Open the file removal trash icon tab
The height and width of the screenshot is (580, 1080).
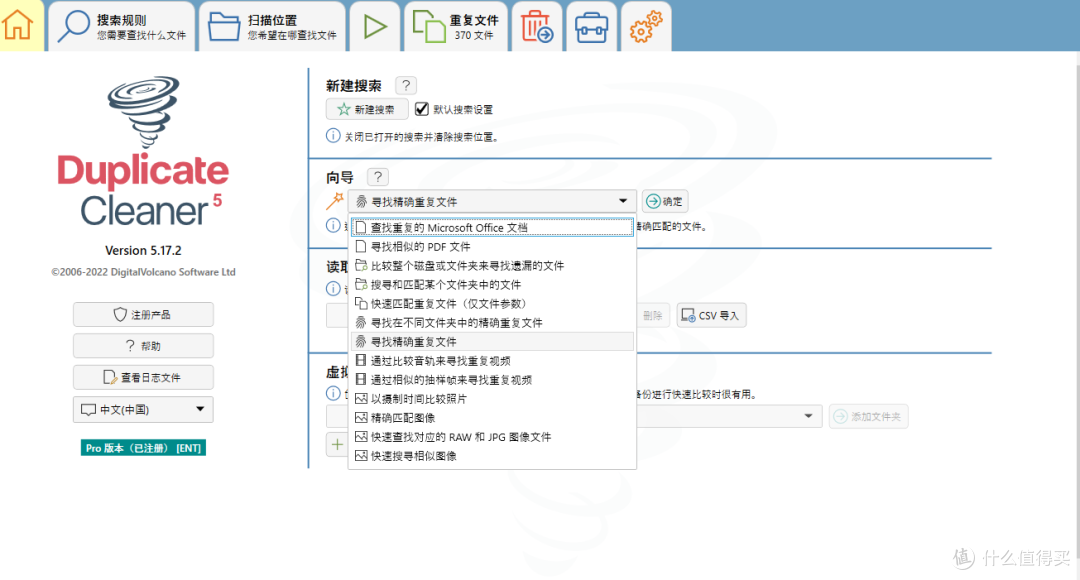(x=537, y=26)
